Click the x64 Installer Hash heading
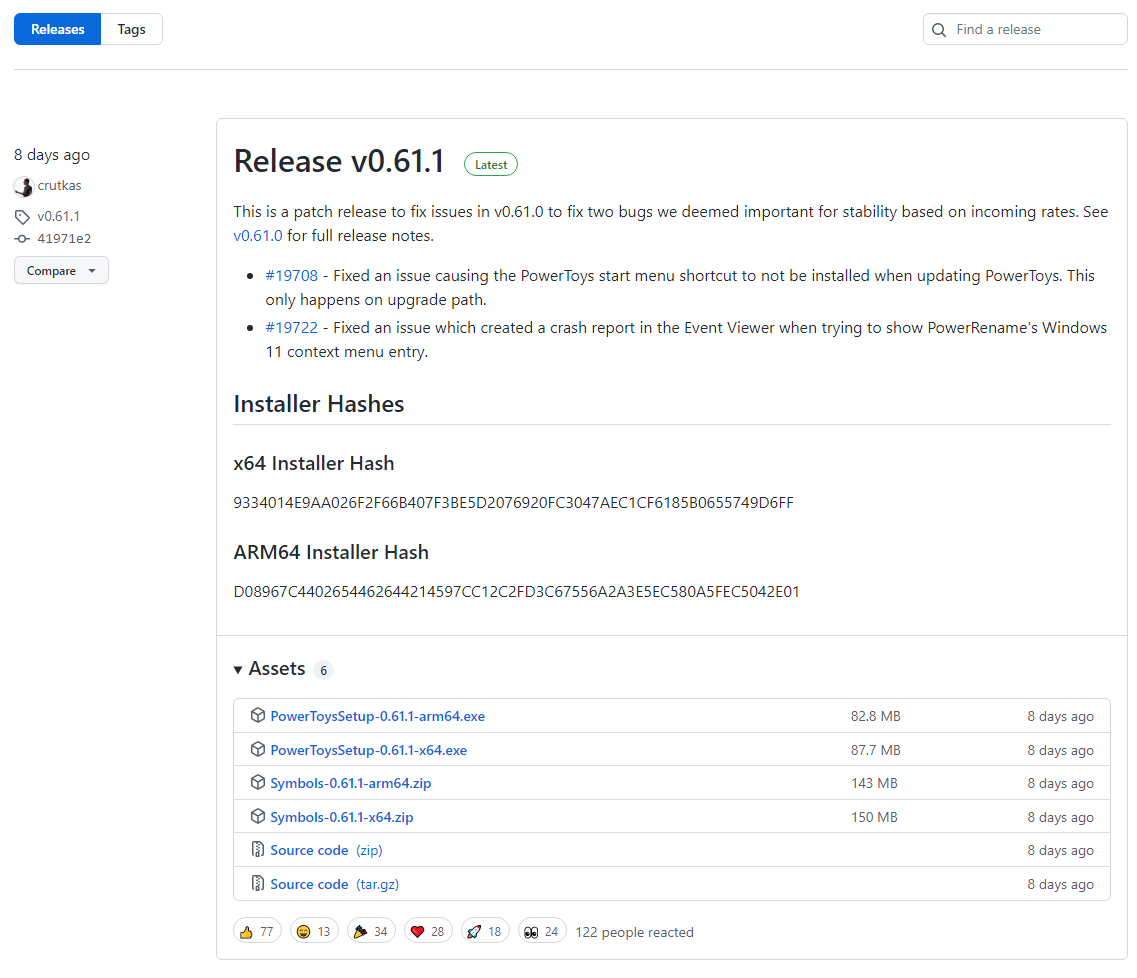Screen dimensions: 1137x978 point(314,463)
